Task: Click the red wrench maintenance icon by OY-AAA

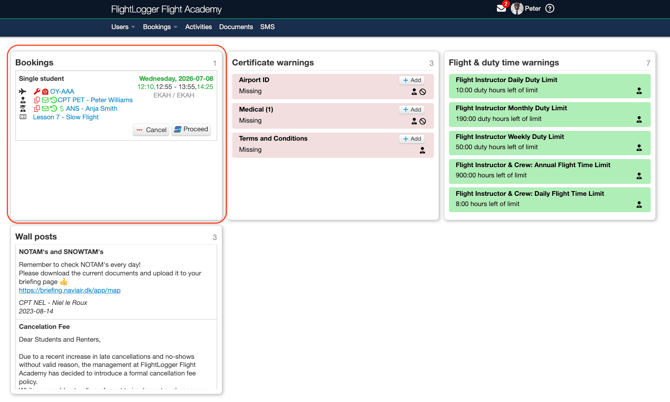Action: coord(37,91)
